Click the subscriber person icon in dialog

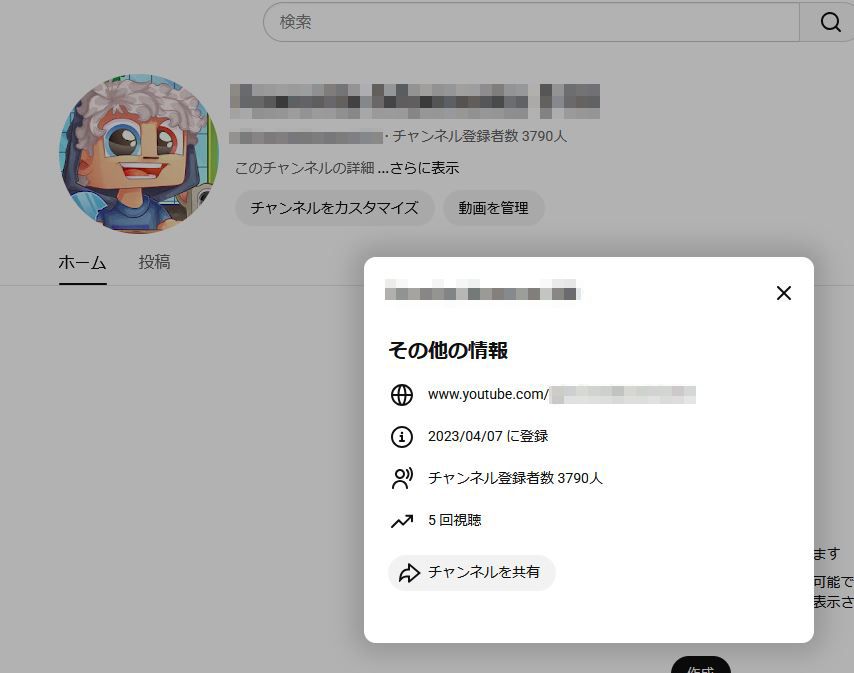(402, 479)
